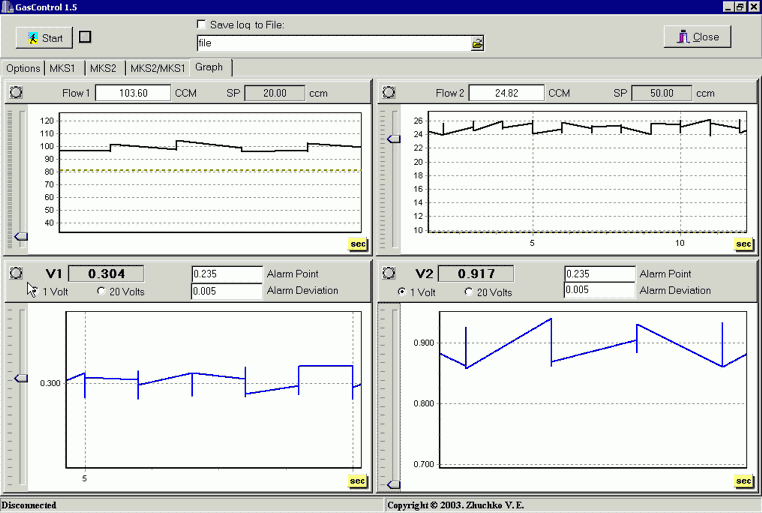Click the V1 Alarm Point input field

(x=226, y=274)
